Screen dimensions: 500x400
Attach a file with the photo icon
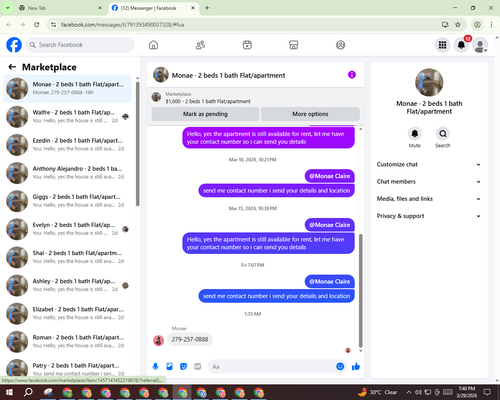click(x=169, y=367)
